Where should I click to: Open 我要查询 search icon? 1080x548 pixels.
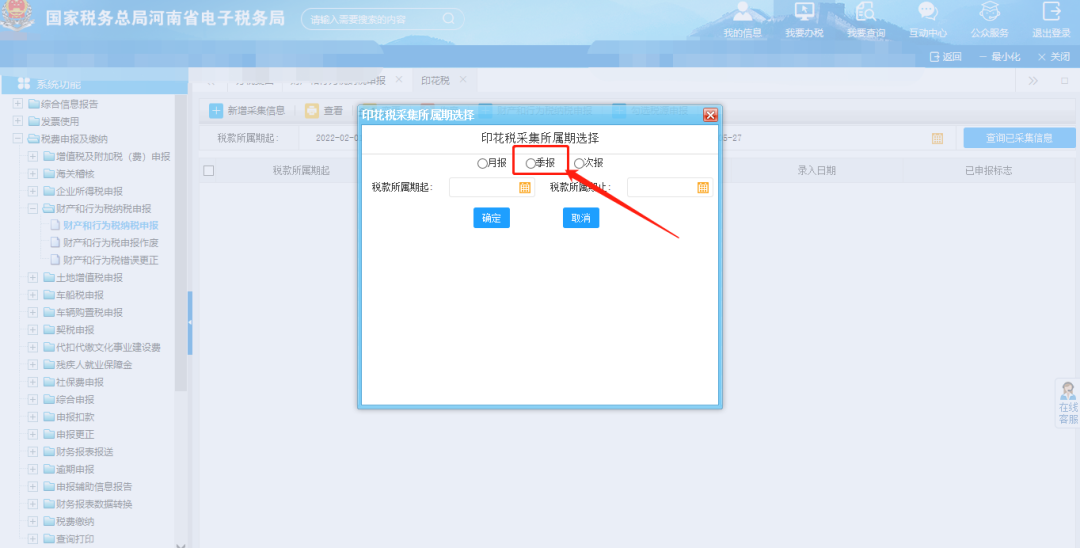pyautogui.click(x=866, y=13)
